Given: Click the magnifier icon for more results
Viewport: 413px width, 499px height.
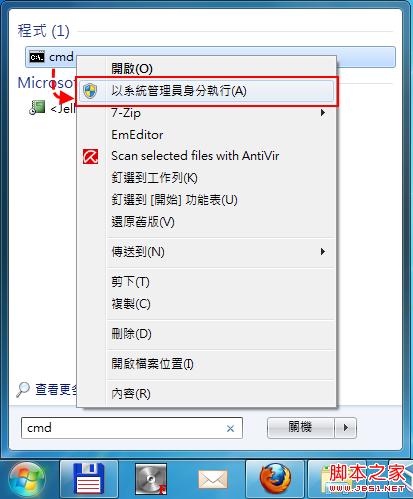Looking at the screenshot, I should 23,389.
